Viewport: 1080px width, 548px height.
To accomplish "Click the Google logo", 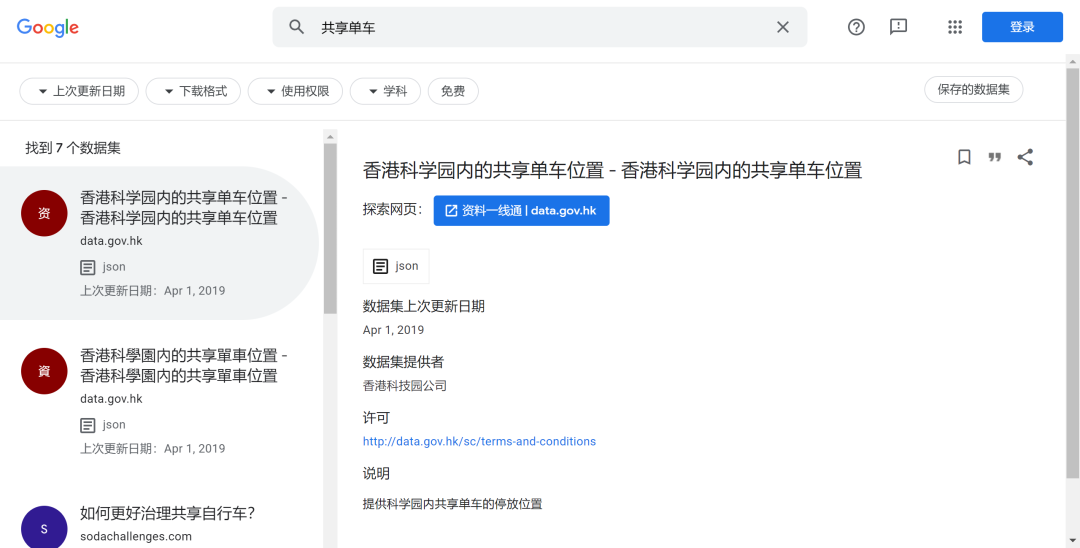I will (48, 28).
